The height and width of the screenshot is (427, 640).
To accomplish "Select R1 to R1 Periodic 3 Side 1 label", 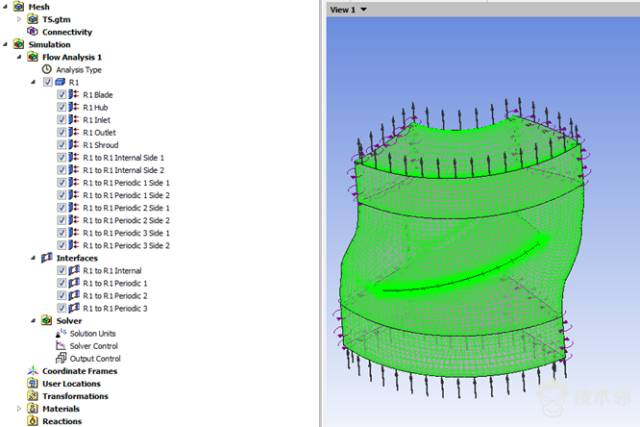I will [126, 233].
